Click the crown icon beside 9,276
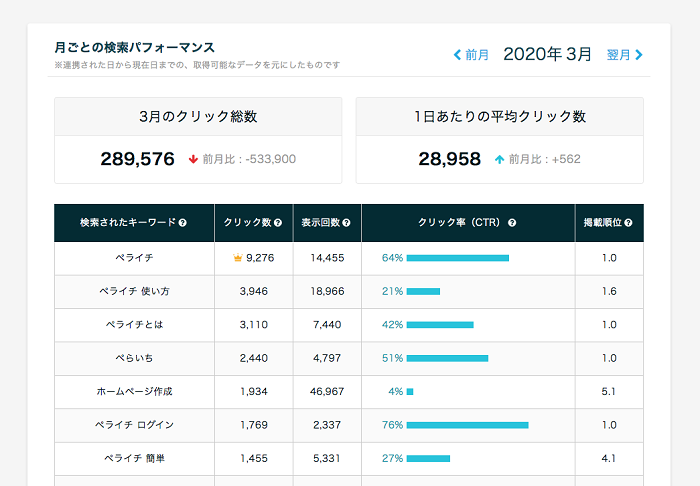 coord(238,258)
